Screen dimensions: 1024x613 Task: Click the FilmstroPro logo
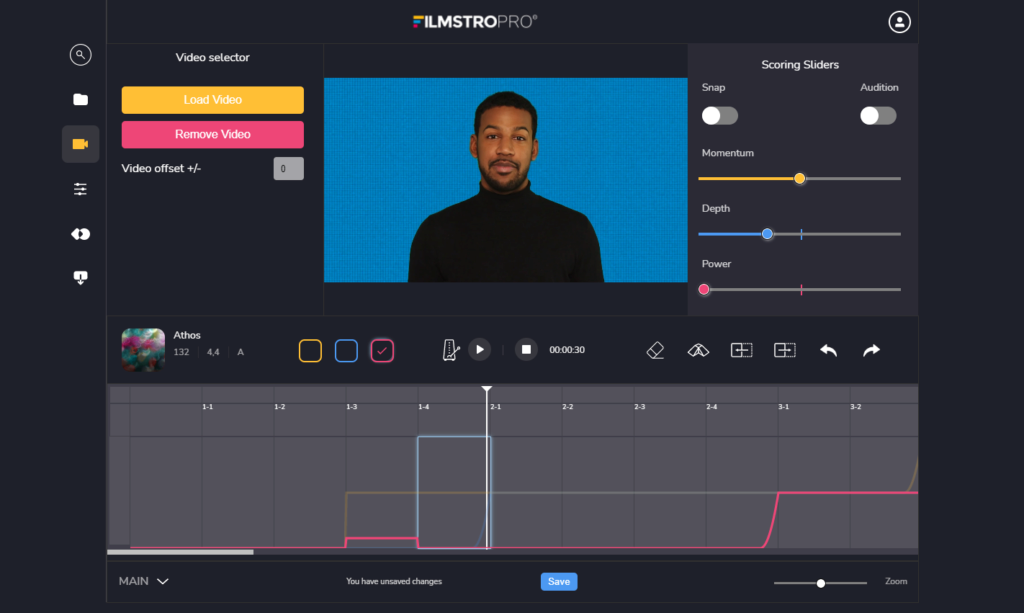475,22
